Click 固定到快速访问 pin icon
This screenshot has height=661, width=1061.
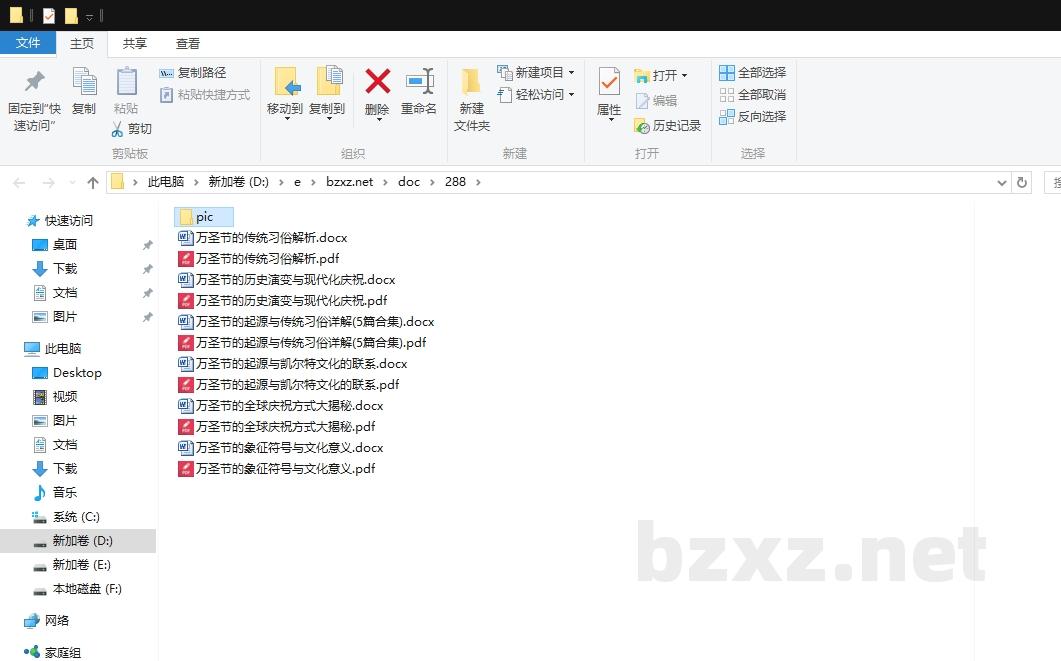[33, 86]
